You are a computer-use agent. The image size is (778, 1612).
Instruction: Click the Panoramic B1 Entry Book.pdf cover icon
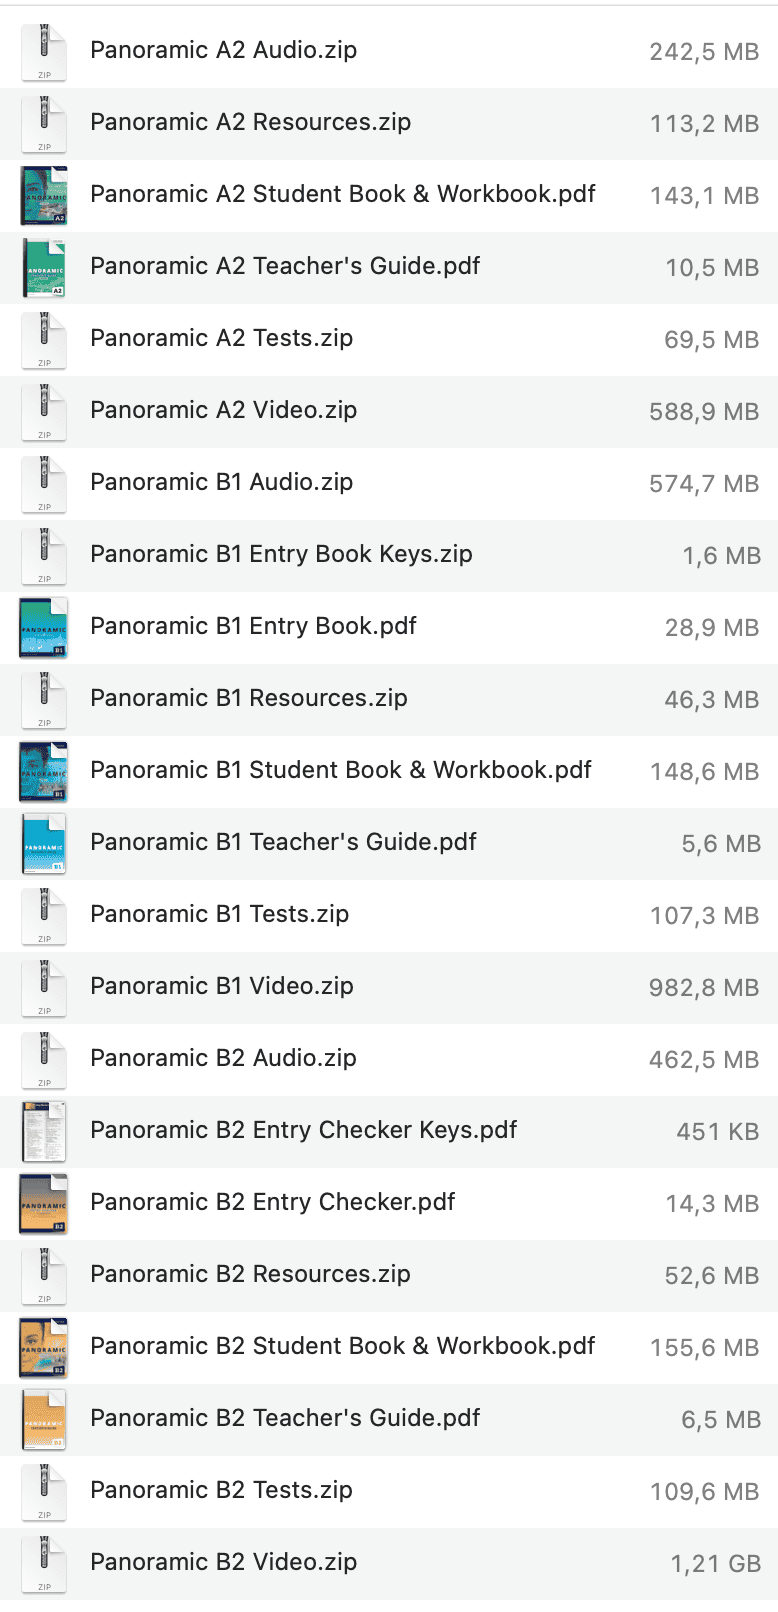tap(44, 628)
